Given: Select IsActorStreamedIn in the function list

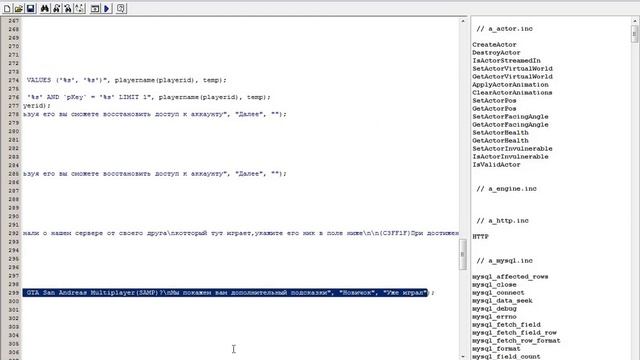Looking at the screenshot, I should (506, 60).
